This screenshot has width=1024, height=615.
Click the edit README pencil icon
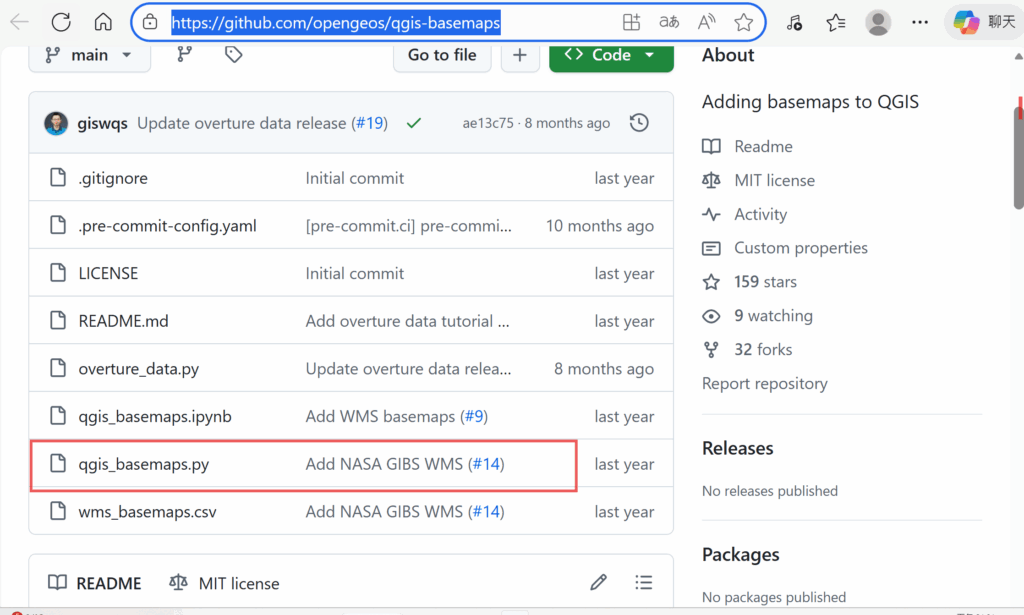(x=599, y=582)
